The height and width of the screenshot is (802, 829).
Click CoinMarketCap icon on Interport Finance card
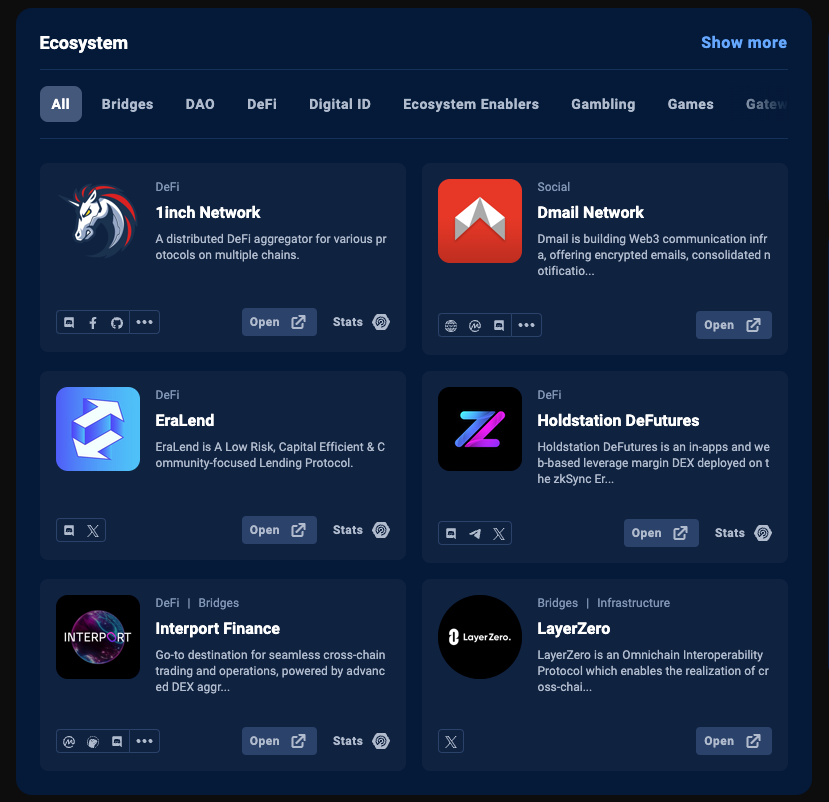click(x=69, y=741)
